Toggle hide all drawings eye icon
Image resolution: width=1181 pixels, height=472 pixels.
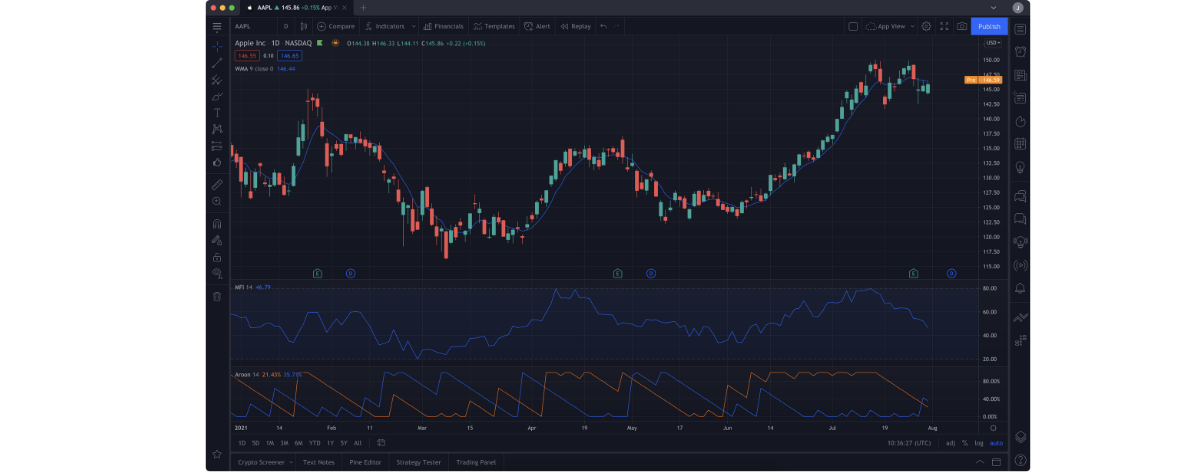[x=217, y=273]
